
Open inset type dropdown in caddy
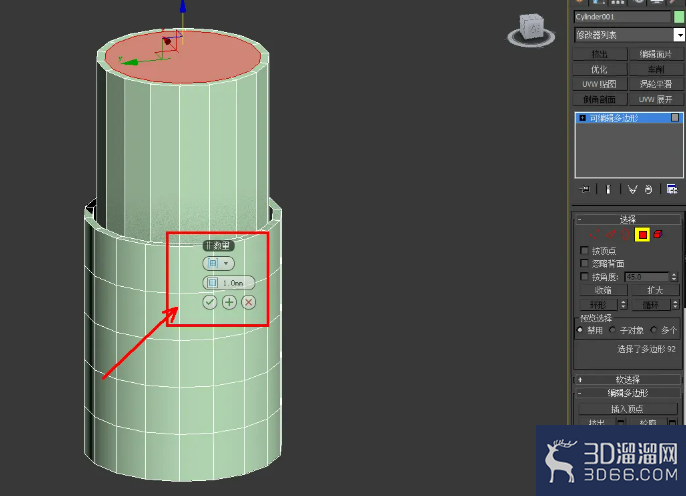[x=218, y=263]
